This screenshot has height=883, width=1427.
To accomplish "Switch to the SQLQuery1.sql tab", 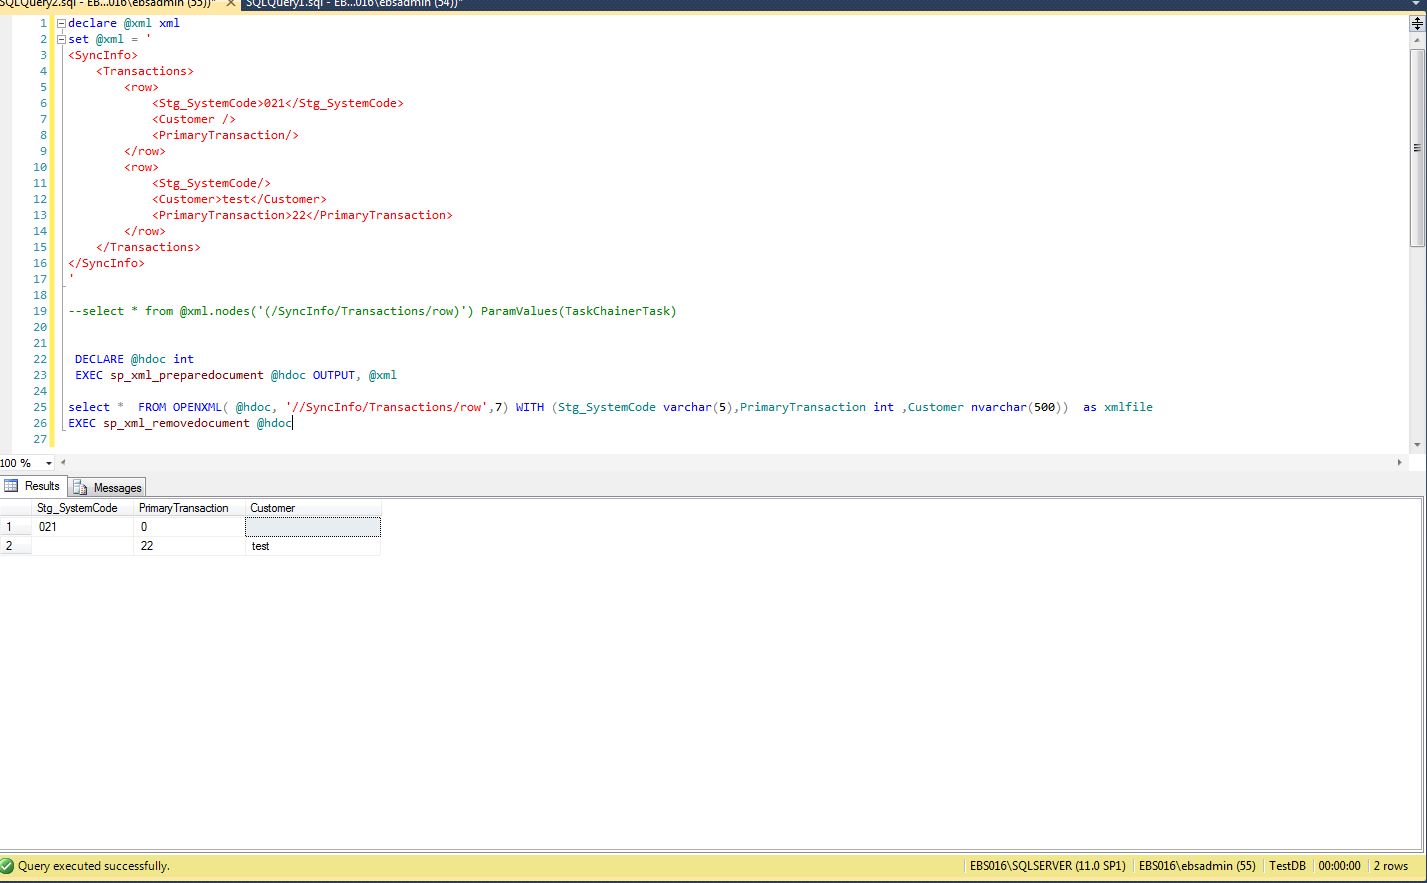I will click(354, 4).
